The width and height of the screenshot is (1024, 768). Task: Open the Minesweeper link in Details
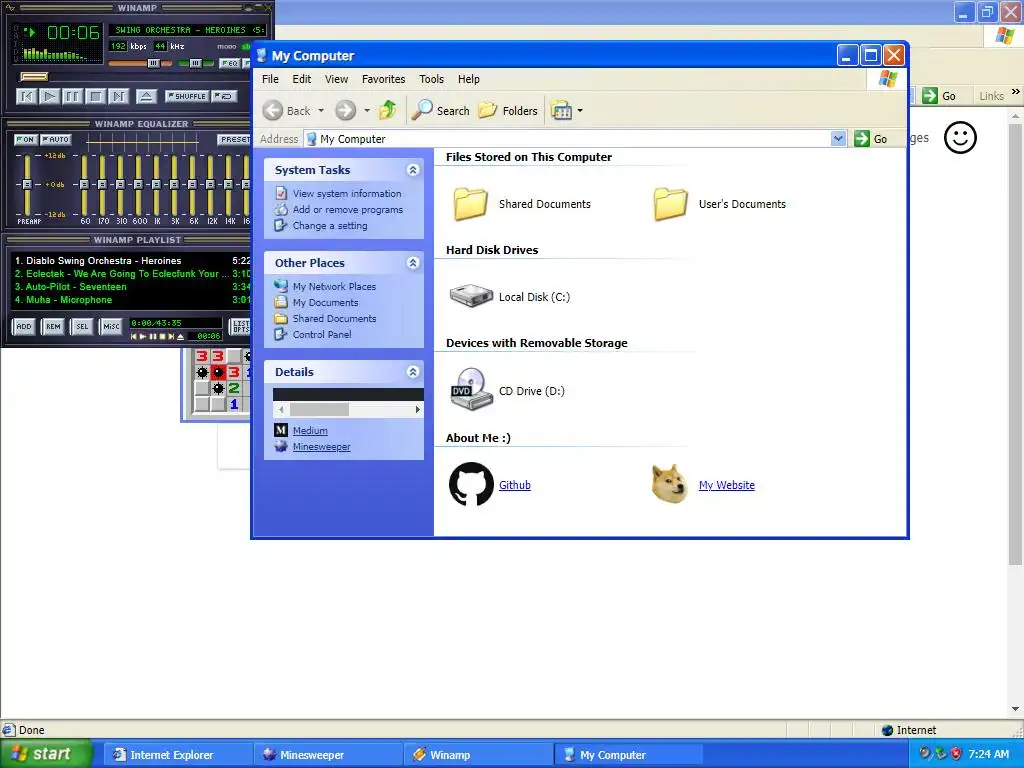(321, 447)
